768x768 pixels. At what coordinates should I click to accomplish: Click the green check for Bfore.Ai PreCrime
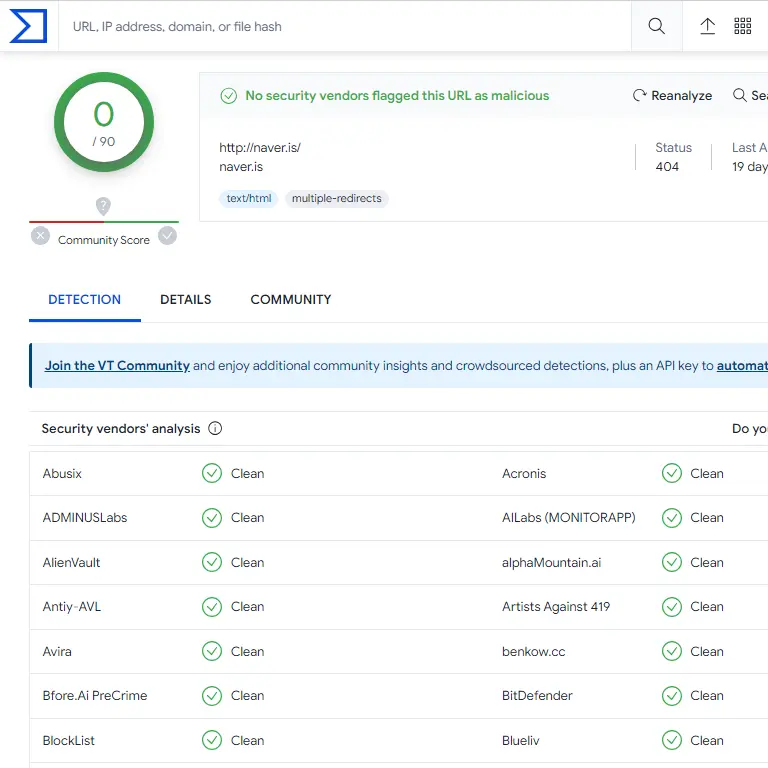click(x=212, y=696)
